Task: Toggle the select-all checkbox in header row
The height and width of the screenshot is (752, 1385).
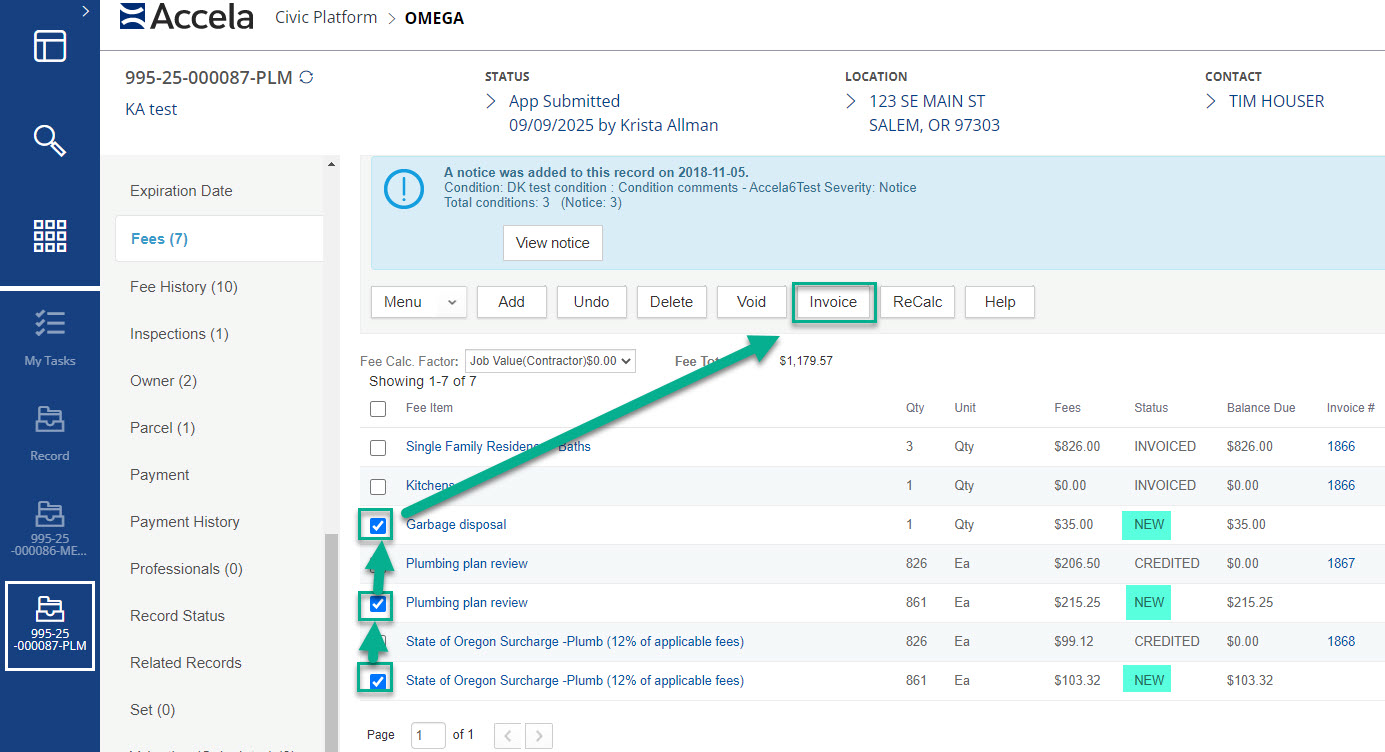Action: click(378, 408)
